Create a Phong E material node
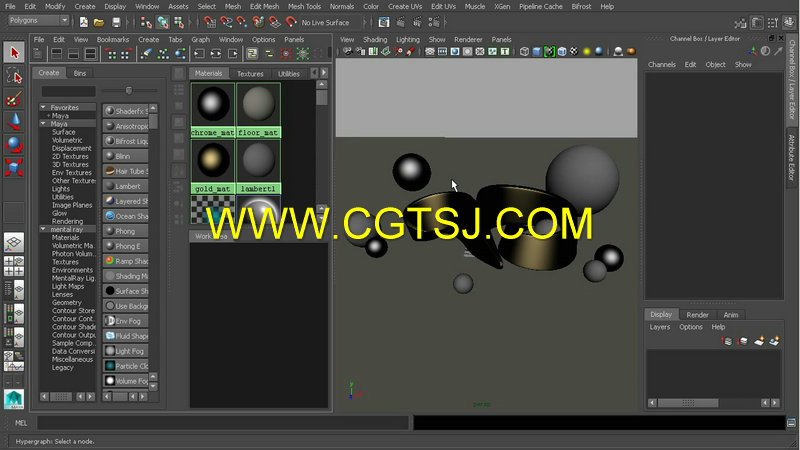The image size is (800, 450). [x=126, y=246]
